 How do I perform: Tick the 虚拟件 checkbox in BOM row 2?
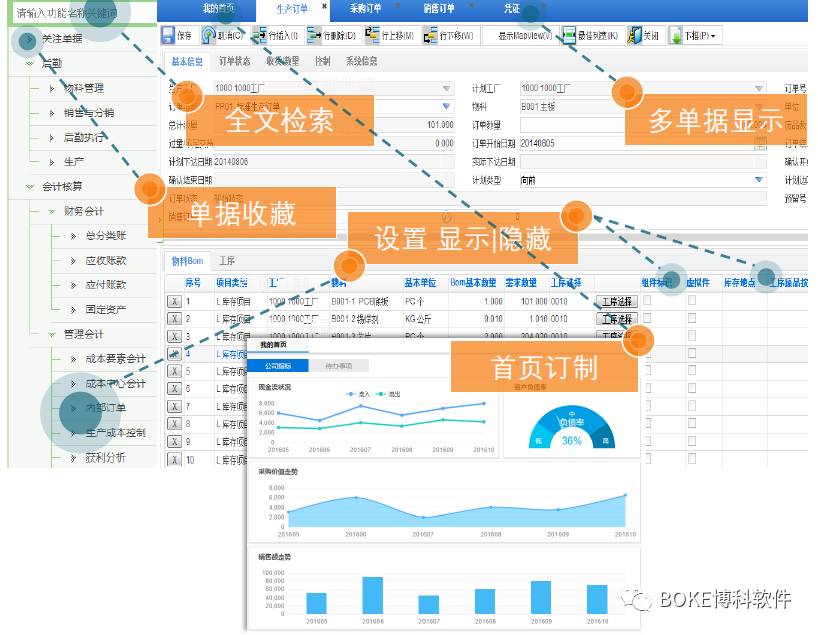point(692,318)
